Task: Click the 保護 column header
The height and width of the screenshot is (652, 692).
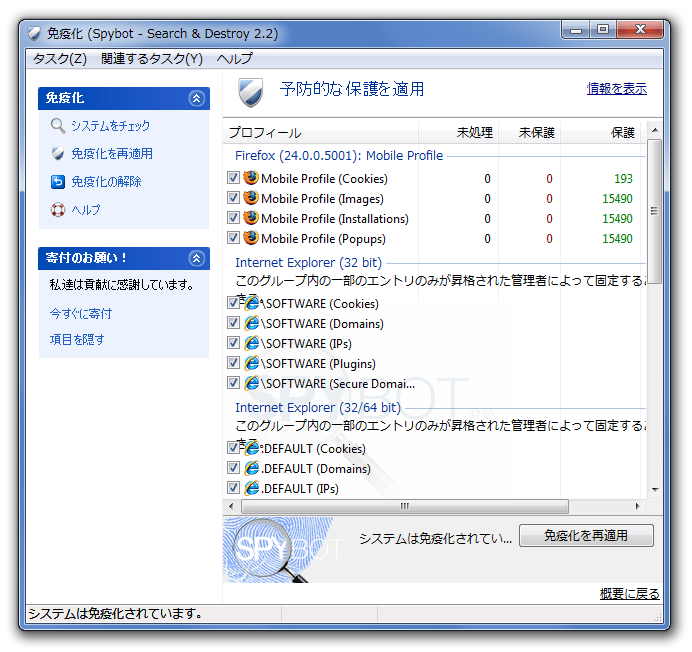Action: [x=603, y=132]
